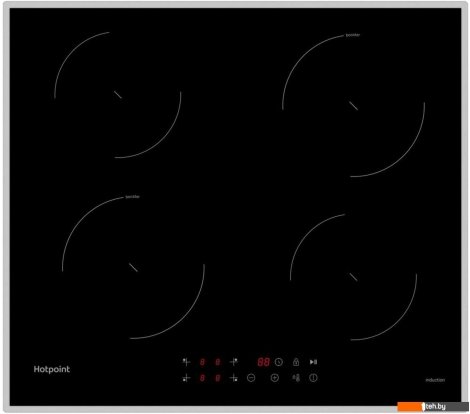Click the red two-digit timer display
470x414 pixels.
(263, 362)
